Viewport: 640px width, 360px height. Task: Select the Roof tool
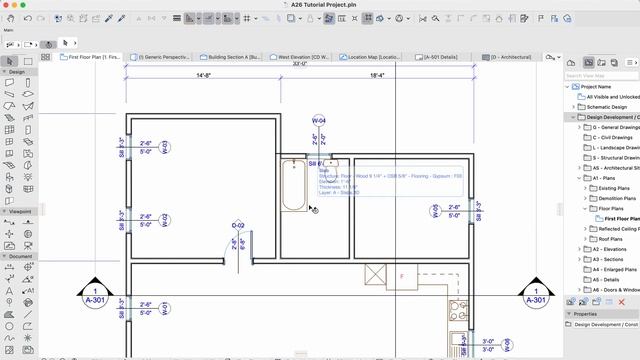tap(9, 106)
